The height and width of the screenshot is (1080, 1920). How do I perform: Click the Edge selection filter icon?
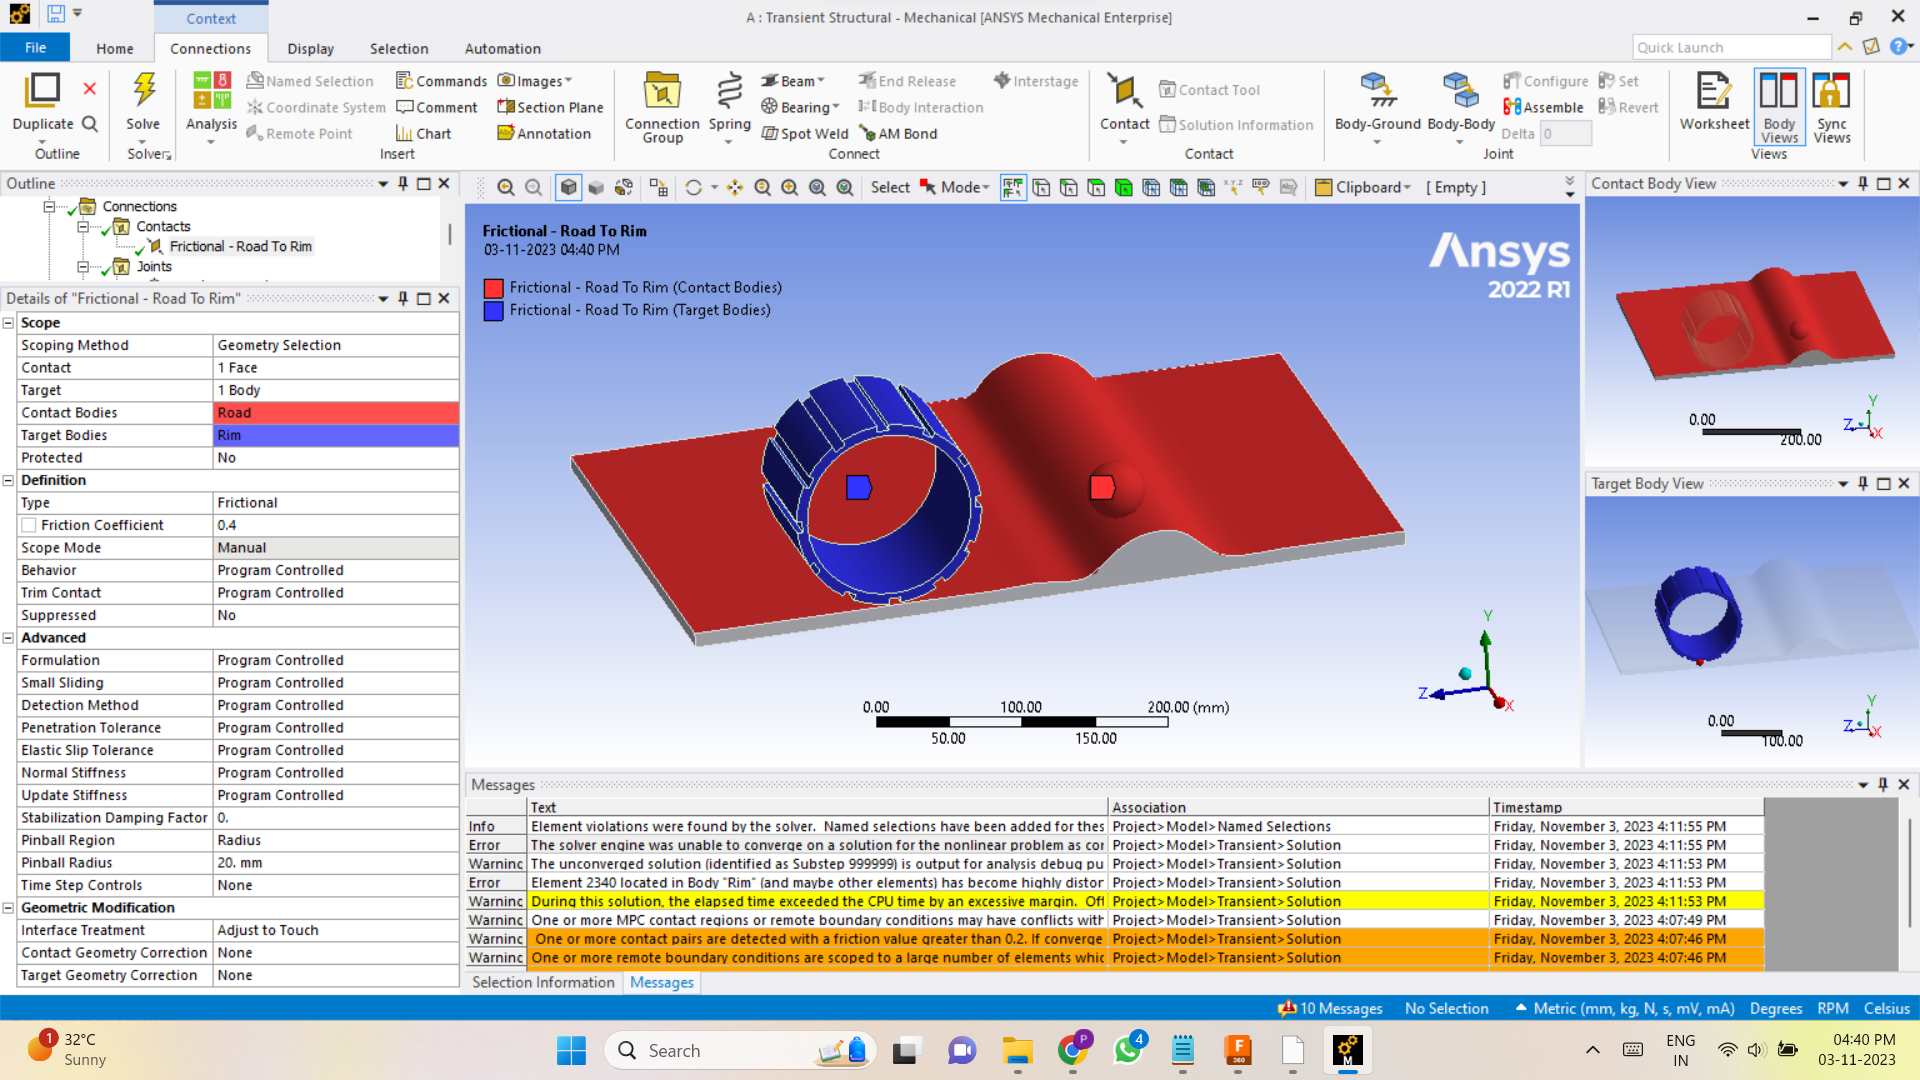click(1068, 188)
